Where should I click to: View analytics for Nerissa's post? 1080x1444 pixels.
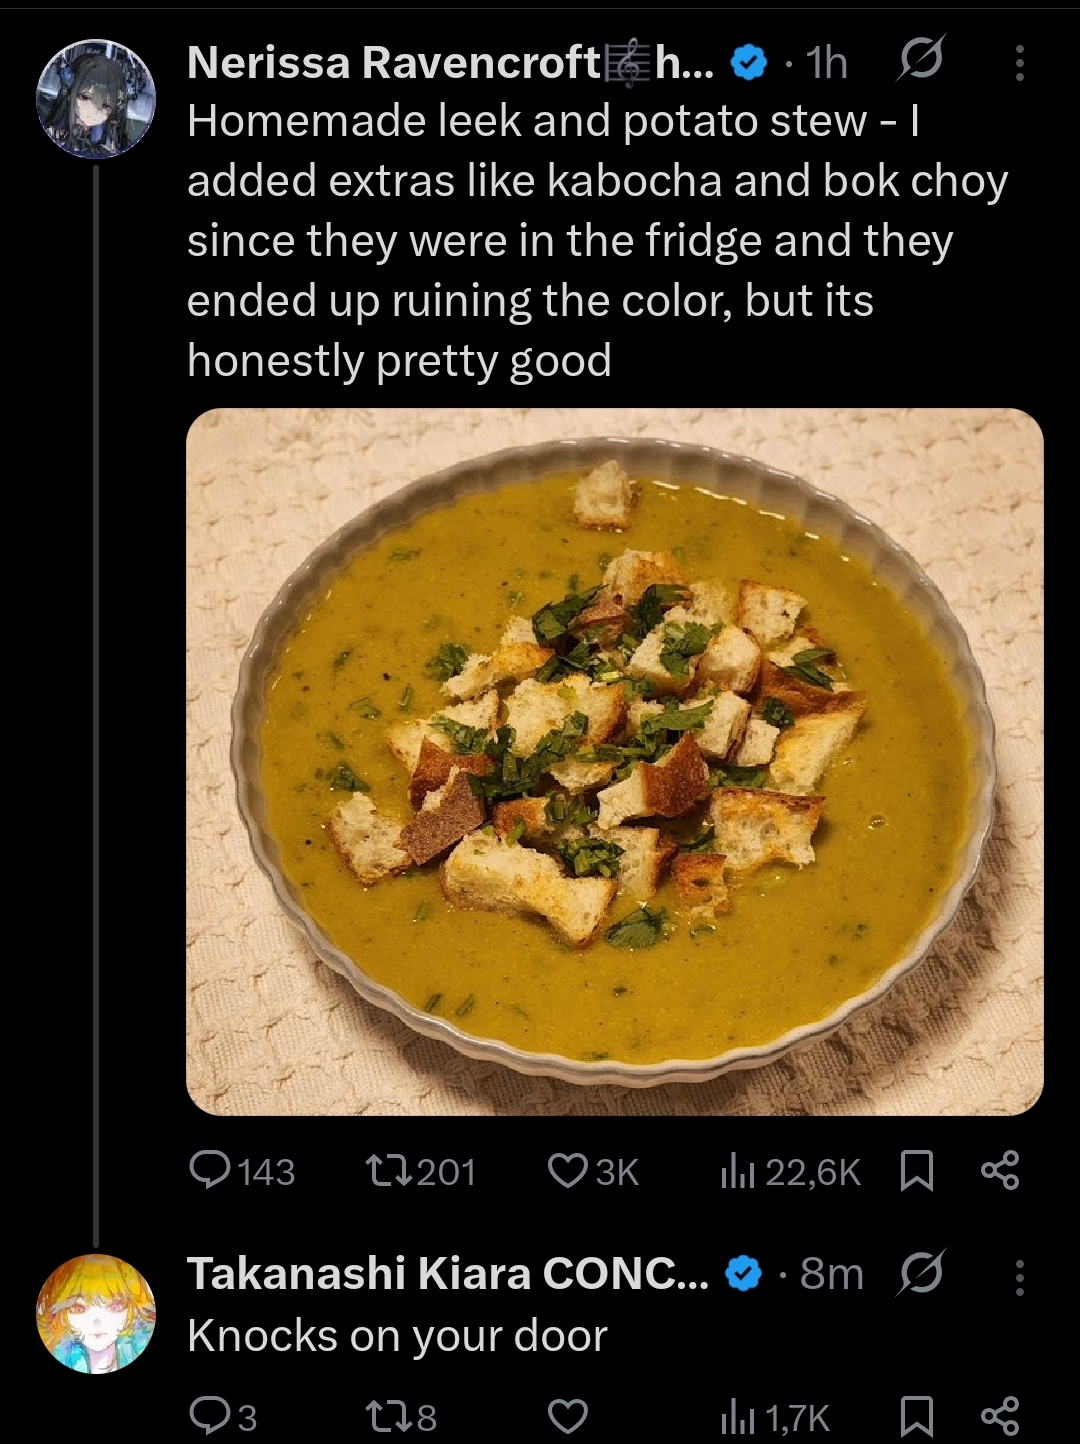[x=734, y=1170]
